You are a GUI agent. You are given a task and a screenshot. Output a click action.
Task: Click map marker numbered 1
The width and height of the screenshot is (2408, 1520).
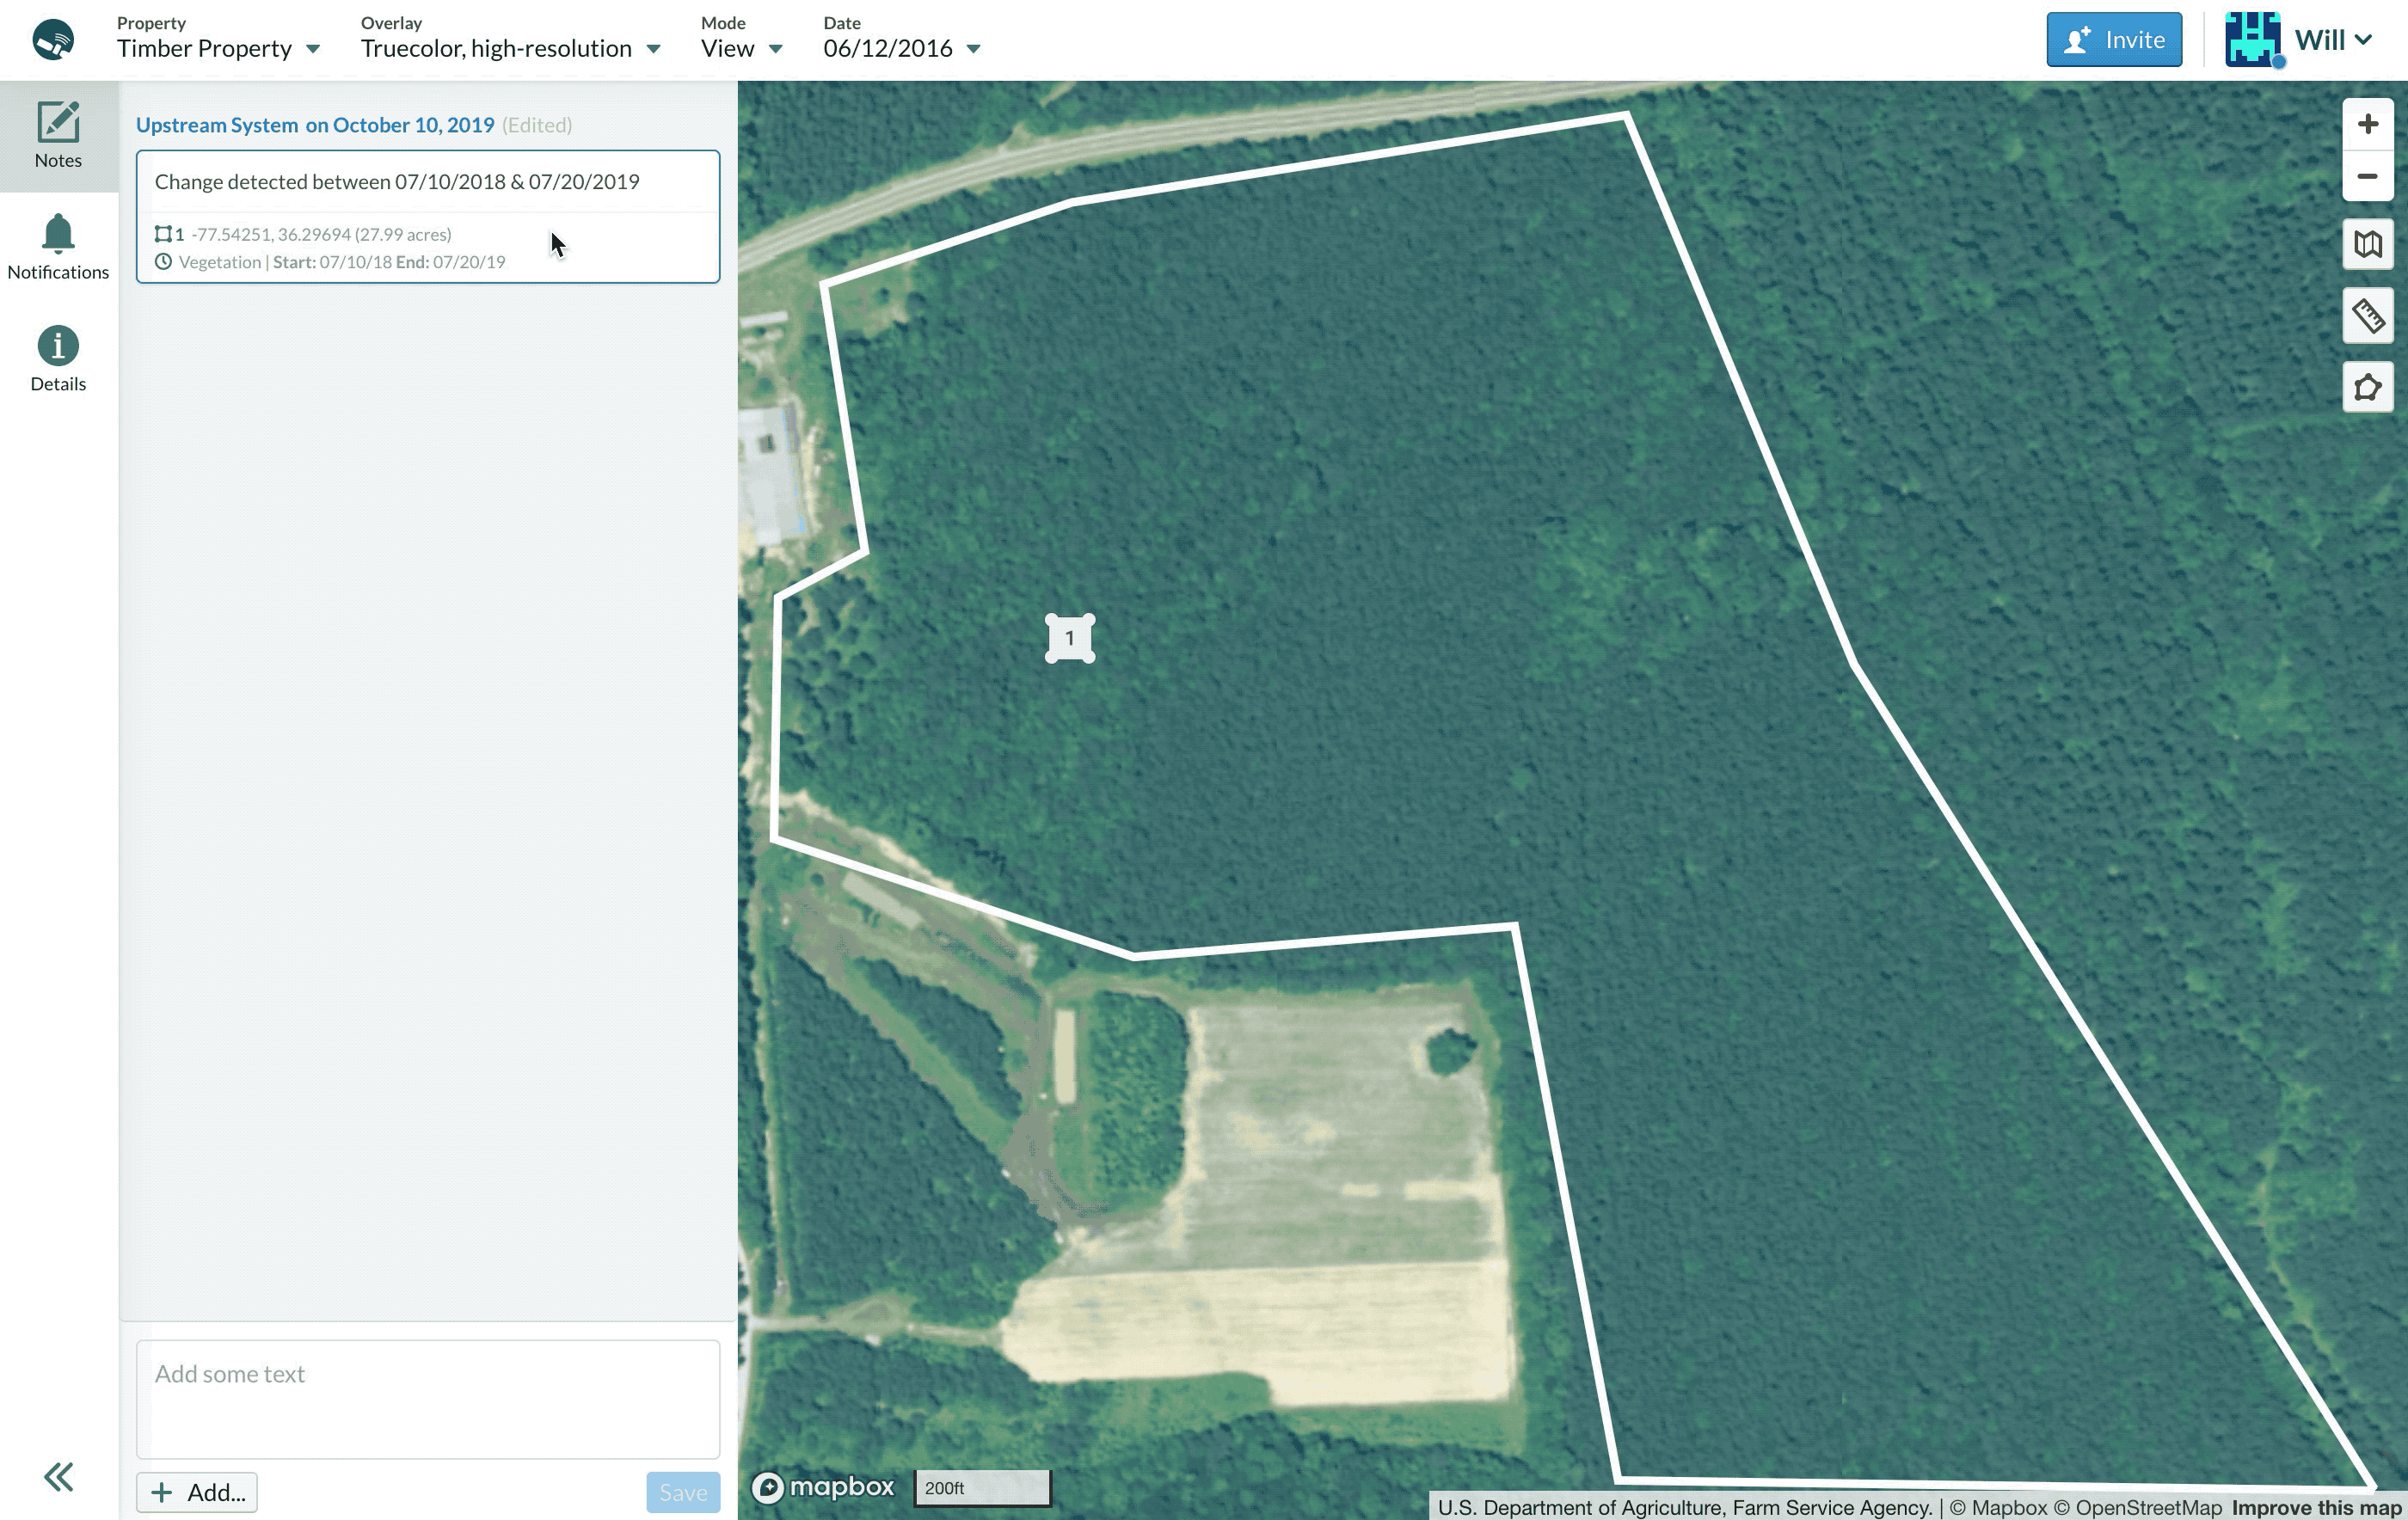(1069, 638)
